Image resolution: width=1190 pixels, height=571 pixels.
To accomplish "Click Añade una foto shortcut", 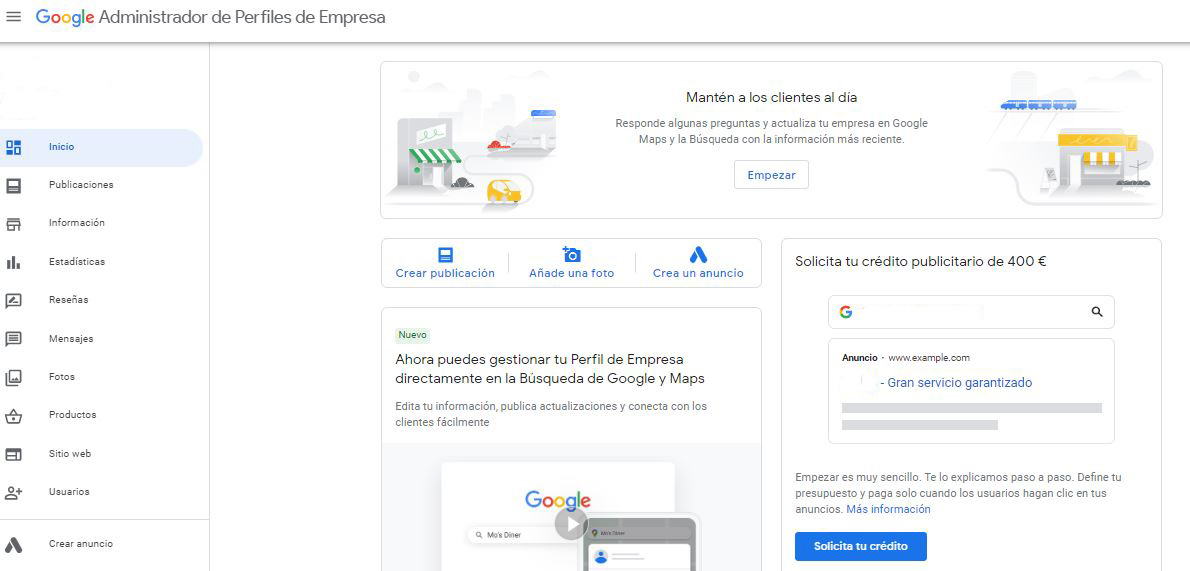I will pos(571,263).
